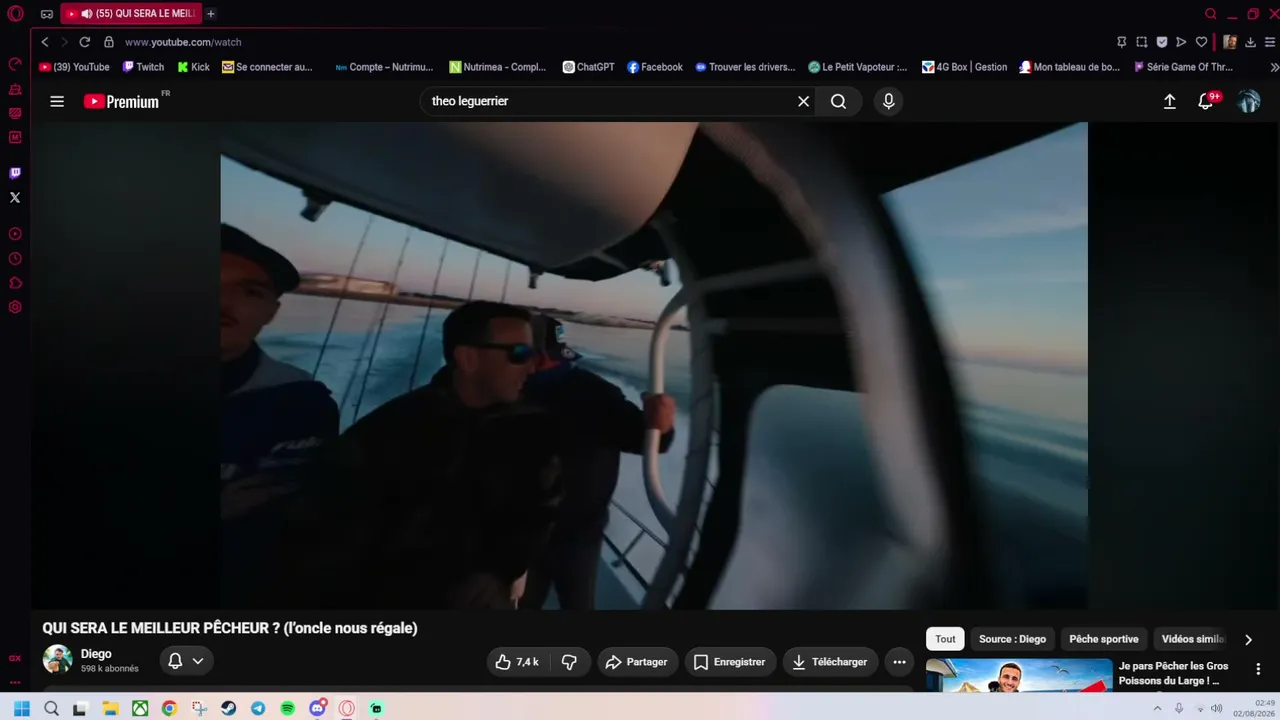This screenshot has height=720, width=1280.
Task: Open more actions three-dot menu beside Télécharger
Action: click(x=899, y=662)
